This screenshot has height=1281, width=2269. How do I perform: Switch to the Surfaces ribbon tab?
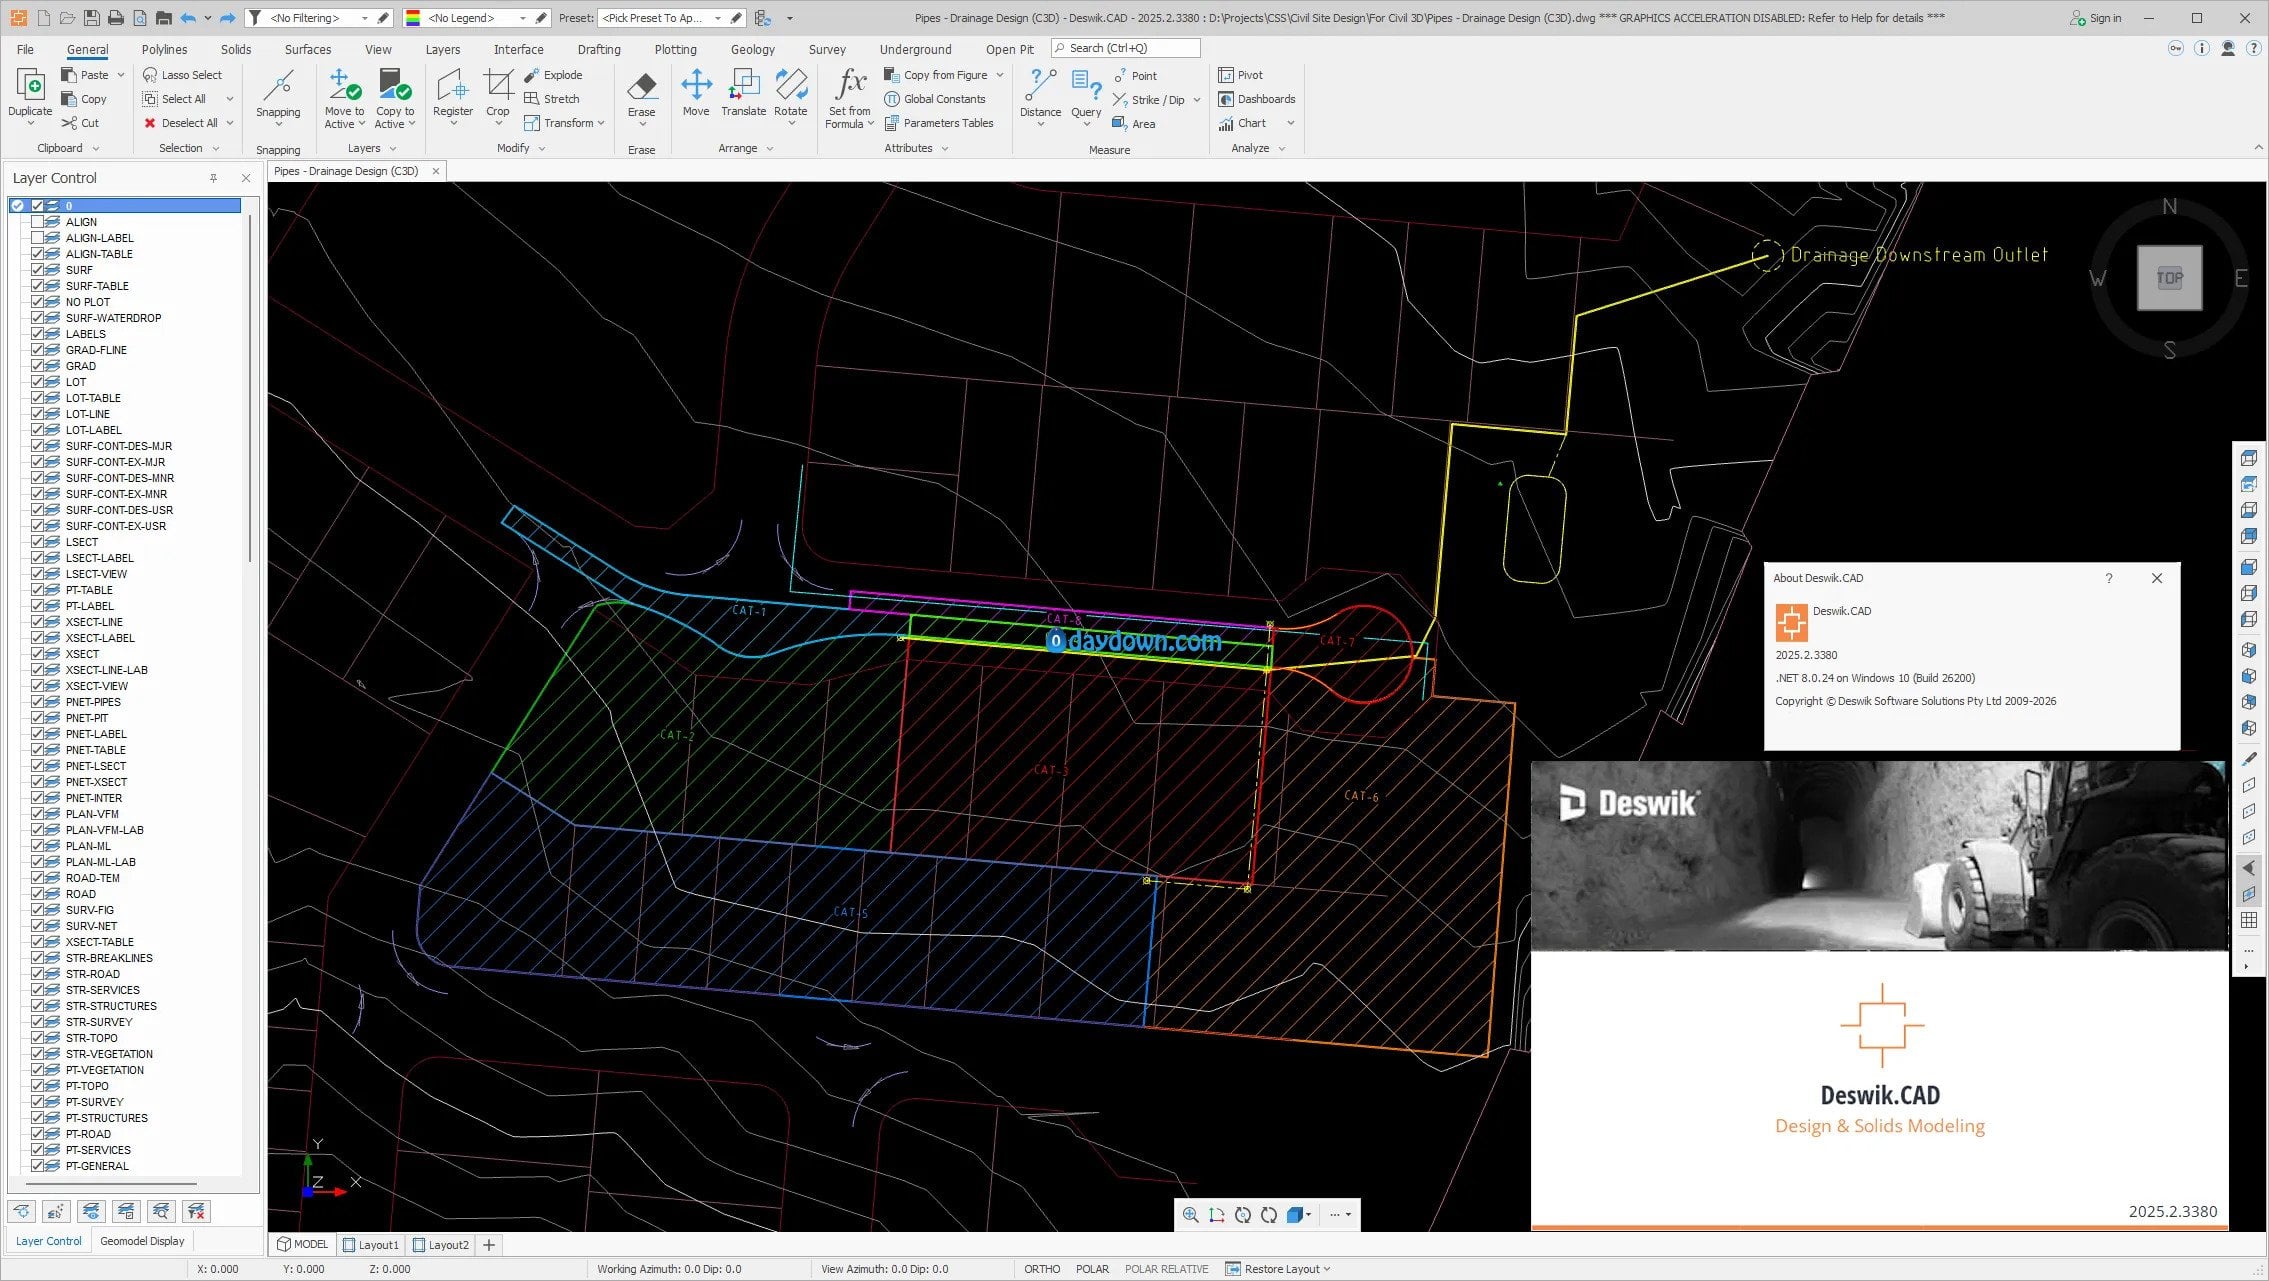(x=307, y=49)
